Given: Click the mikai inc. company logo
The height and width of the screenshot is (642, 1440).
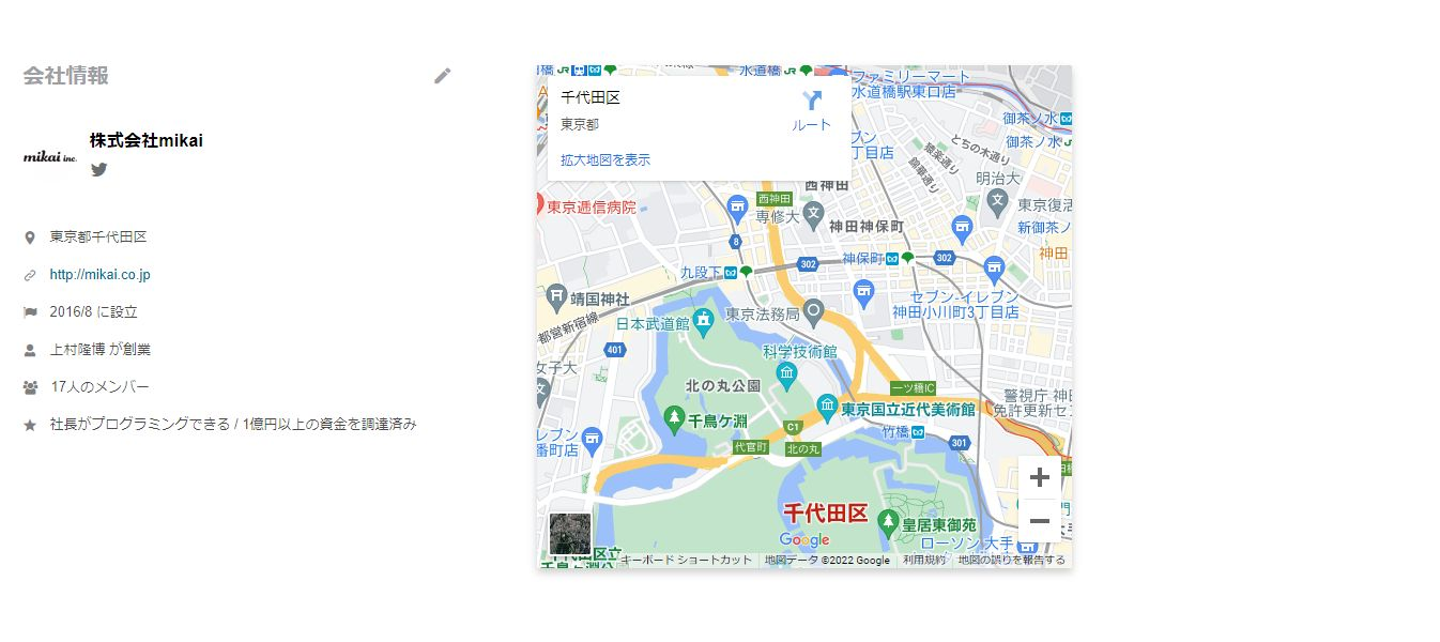Looking at the screenshot, I should click(51, 157).
